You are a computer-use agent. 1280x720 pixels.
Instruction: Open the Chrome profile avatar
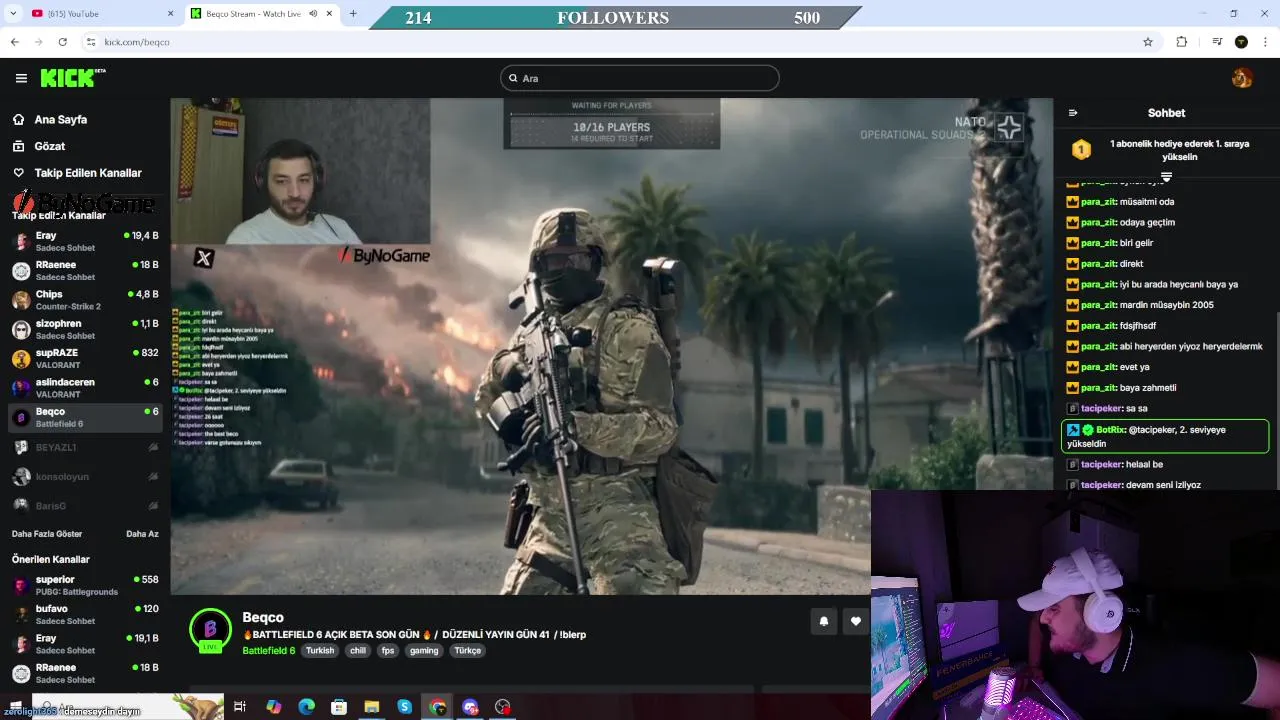[1241, 42]
